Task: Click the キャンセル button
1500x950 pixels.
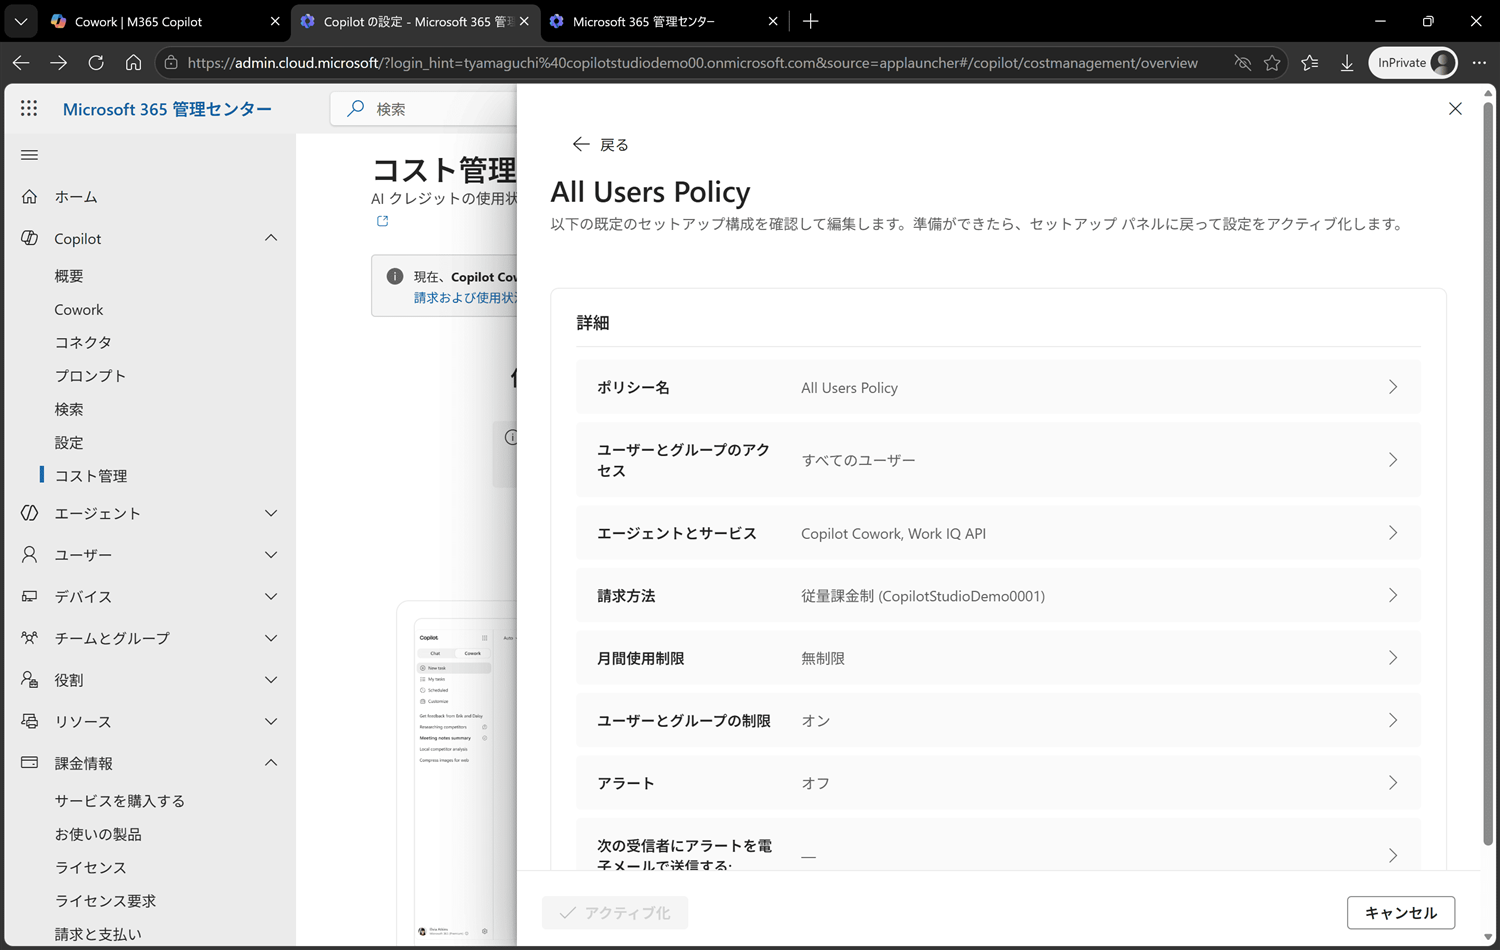Action: point(1401,913)
